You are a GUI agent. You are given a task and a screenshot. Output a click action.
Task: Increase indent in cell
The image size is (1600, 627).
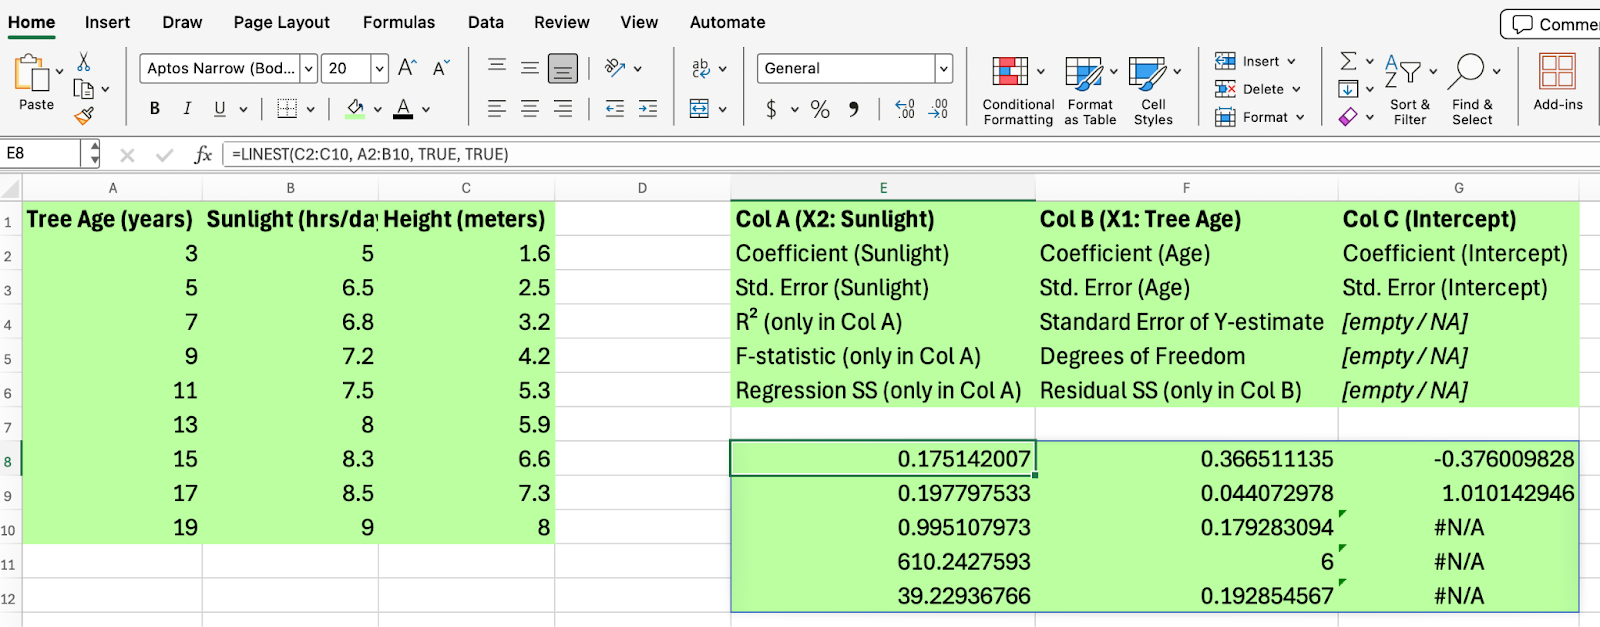648,108
